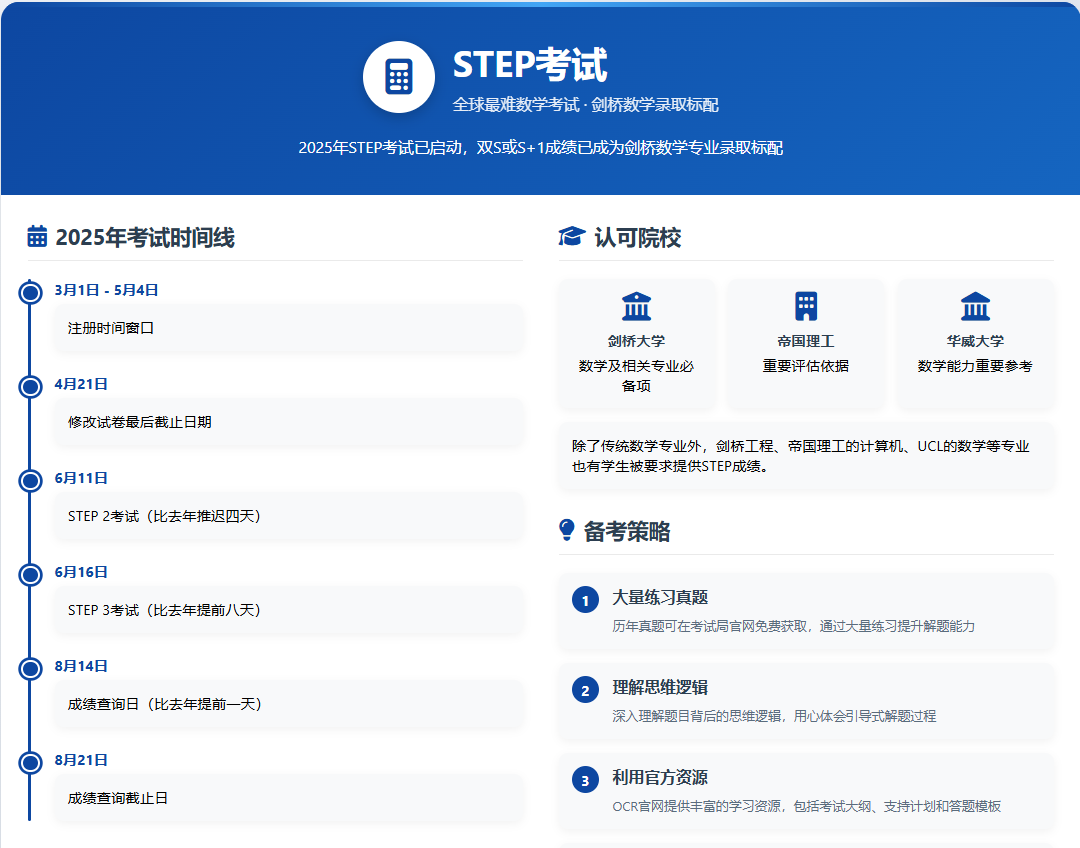Click the calculator icon in the header

click(398, 77)
